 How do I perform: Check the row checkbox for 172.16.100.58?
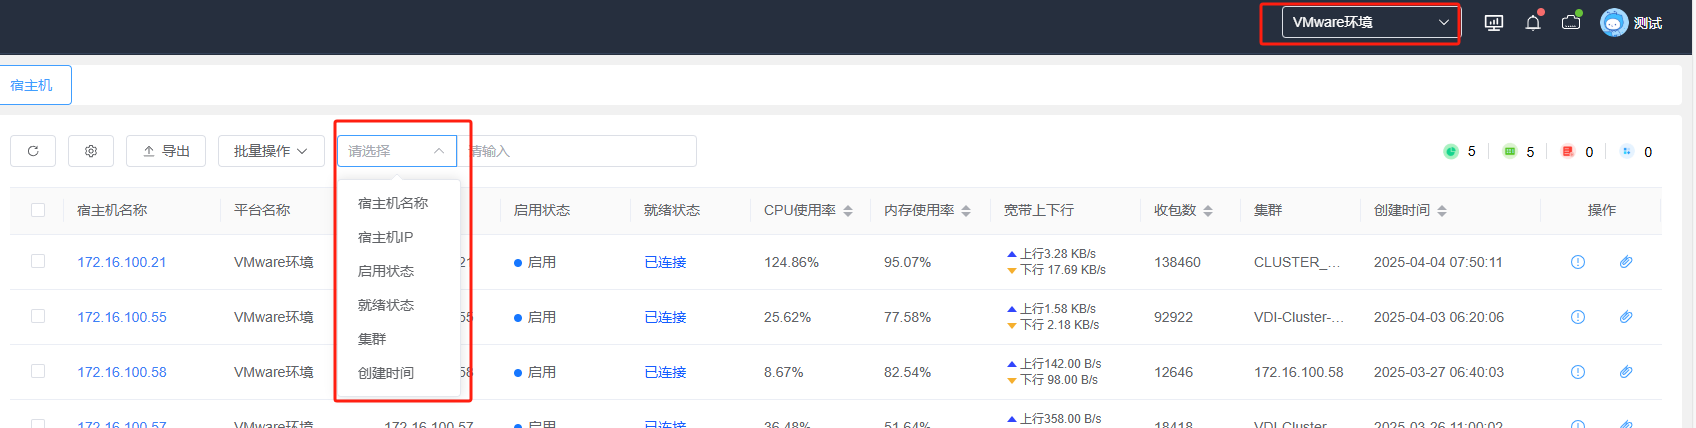[x=38, y=371]
